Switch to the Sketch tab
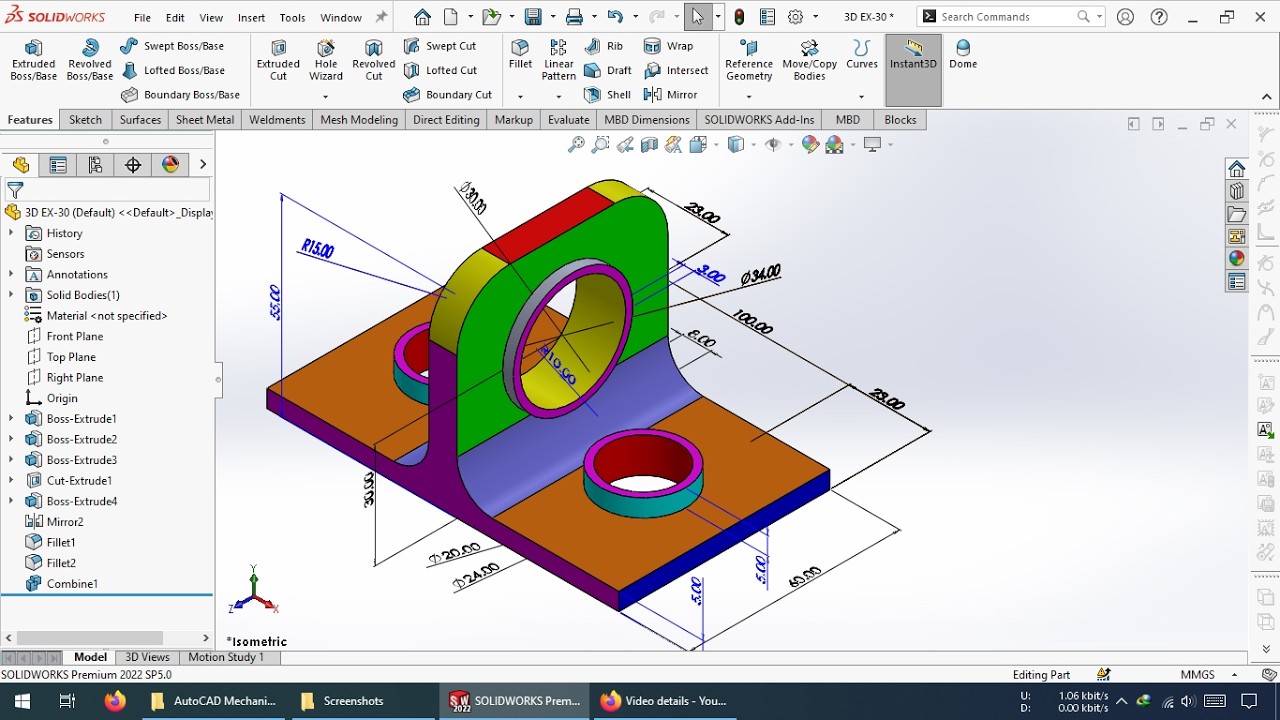This screenshot has width=1280, height=720. coord(85,120)
